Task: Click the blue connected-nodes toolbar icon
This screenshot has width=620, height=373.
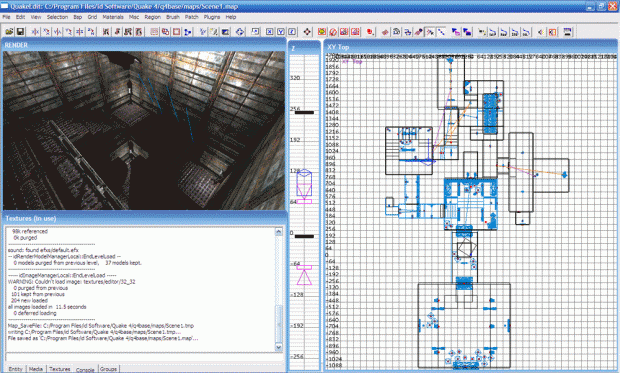Action: point(187,32)
